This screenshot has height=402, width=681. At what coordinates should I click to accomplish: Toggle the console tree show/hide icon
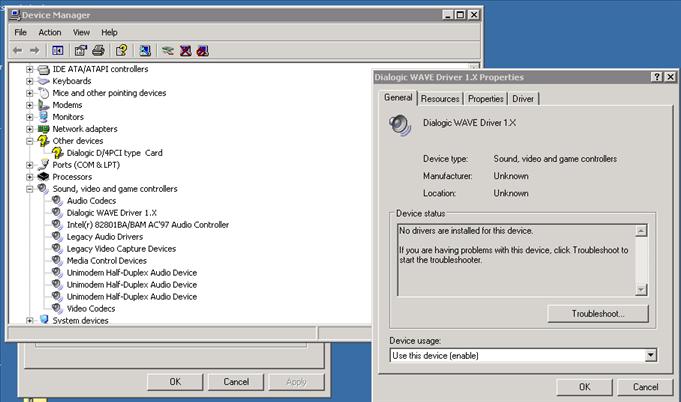[x=57, y=51]
